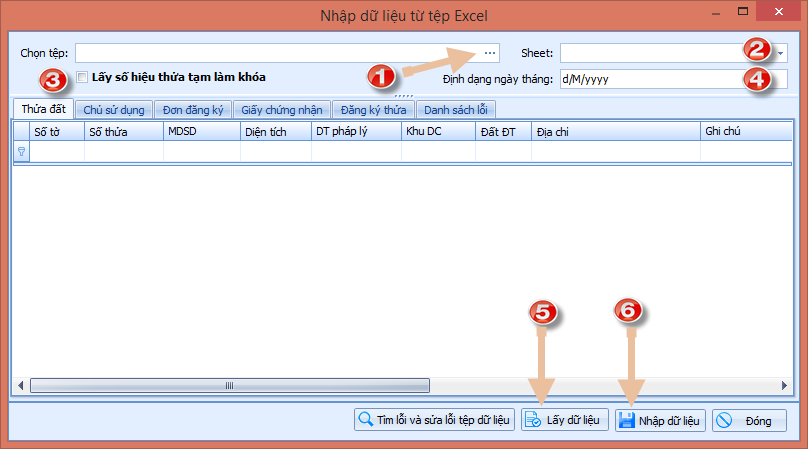Click the Chọn tệp file path field
Image resolution: width=808 pixels, height=449 pixels.
(275, 52)
